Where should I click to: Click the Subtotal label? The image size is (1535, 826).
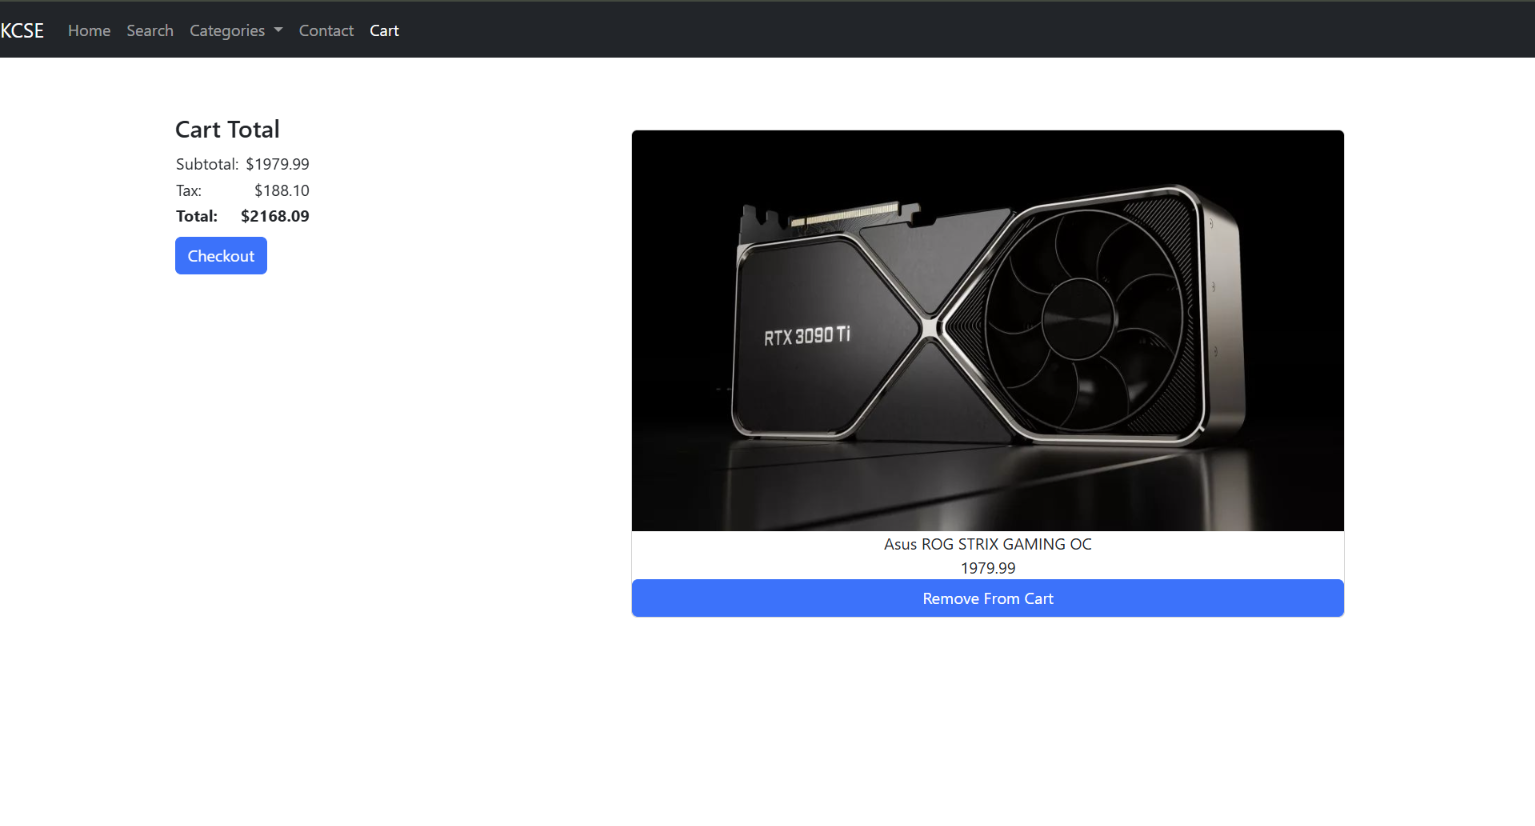coord(207,164)
